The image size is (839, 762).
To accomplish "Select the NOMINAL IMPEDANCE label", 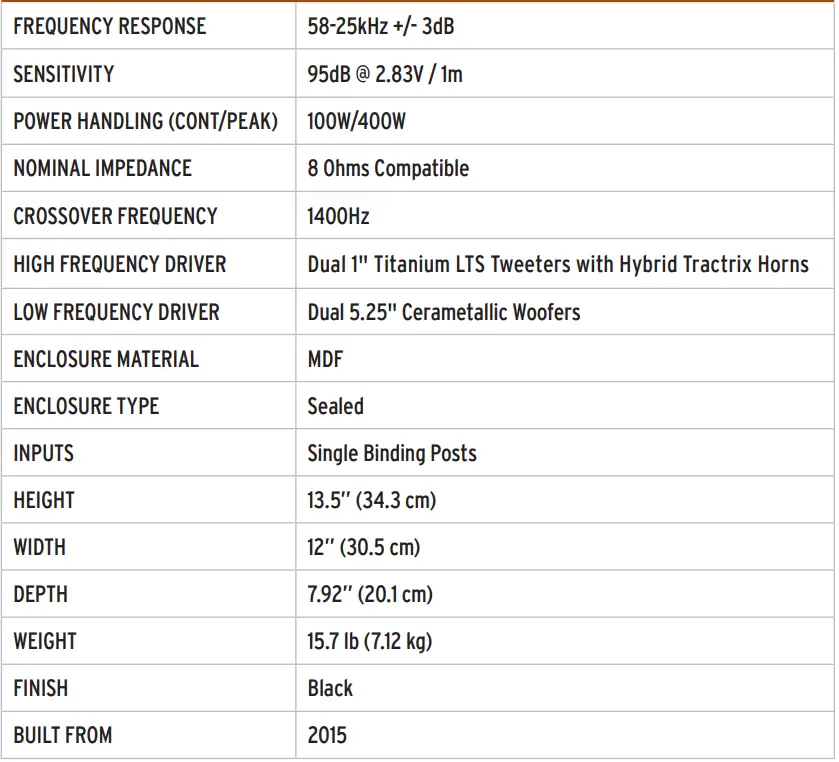I will pyautogui.click(x=102, y=169).
